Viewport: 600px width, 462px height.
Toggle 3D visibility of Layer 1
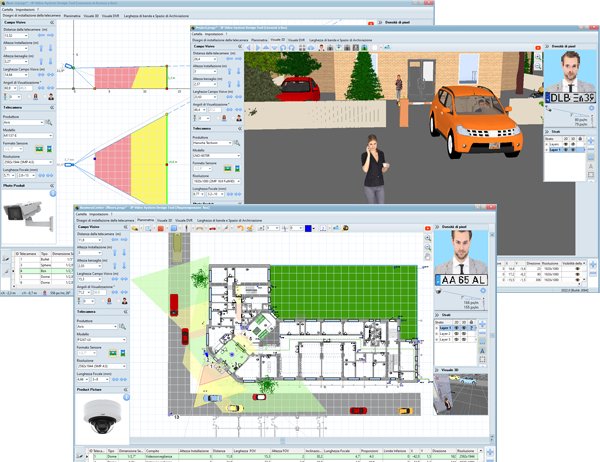[464, 328]
